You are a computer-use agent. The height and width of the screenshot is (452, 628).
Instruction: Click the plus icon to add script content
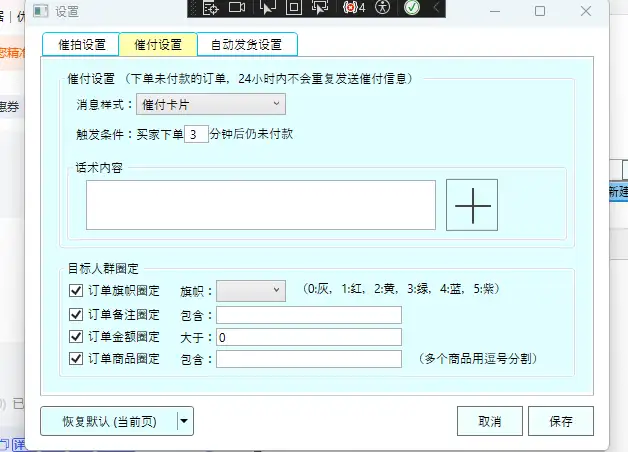pos(471,204)
